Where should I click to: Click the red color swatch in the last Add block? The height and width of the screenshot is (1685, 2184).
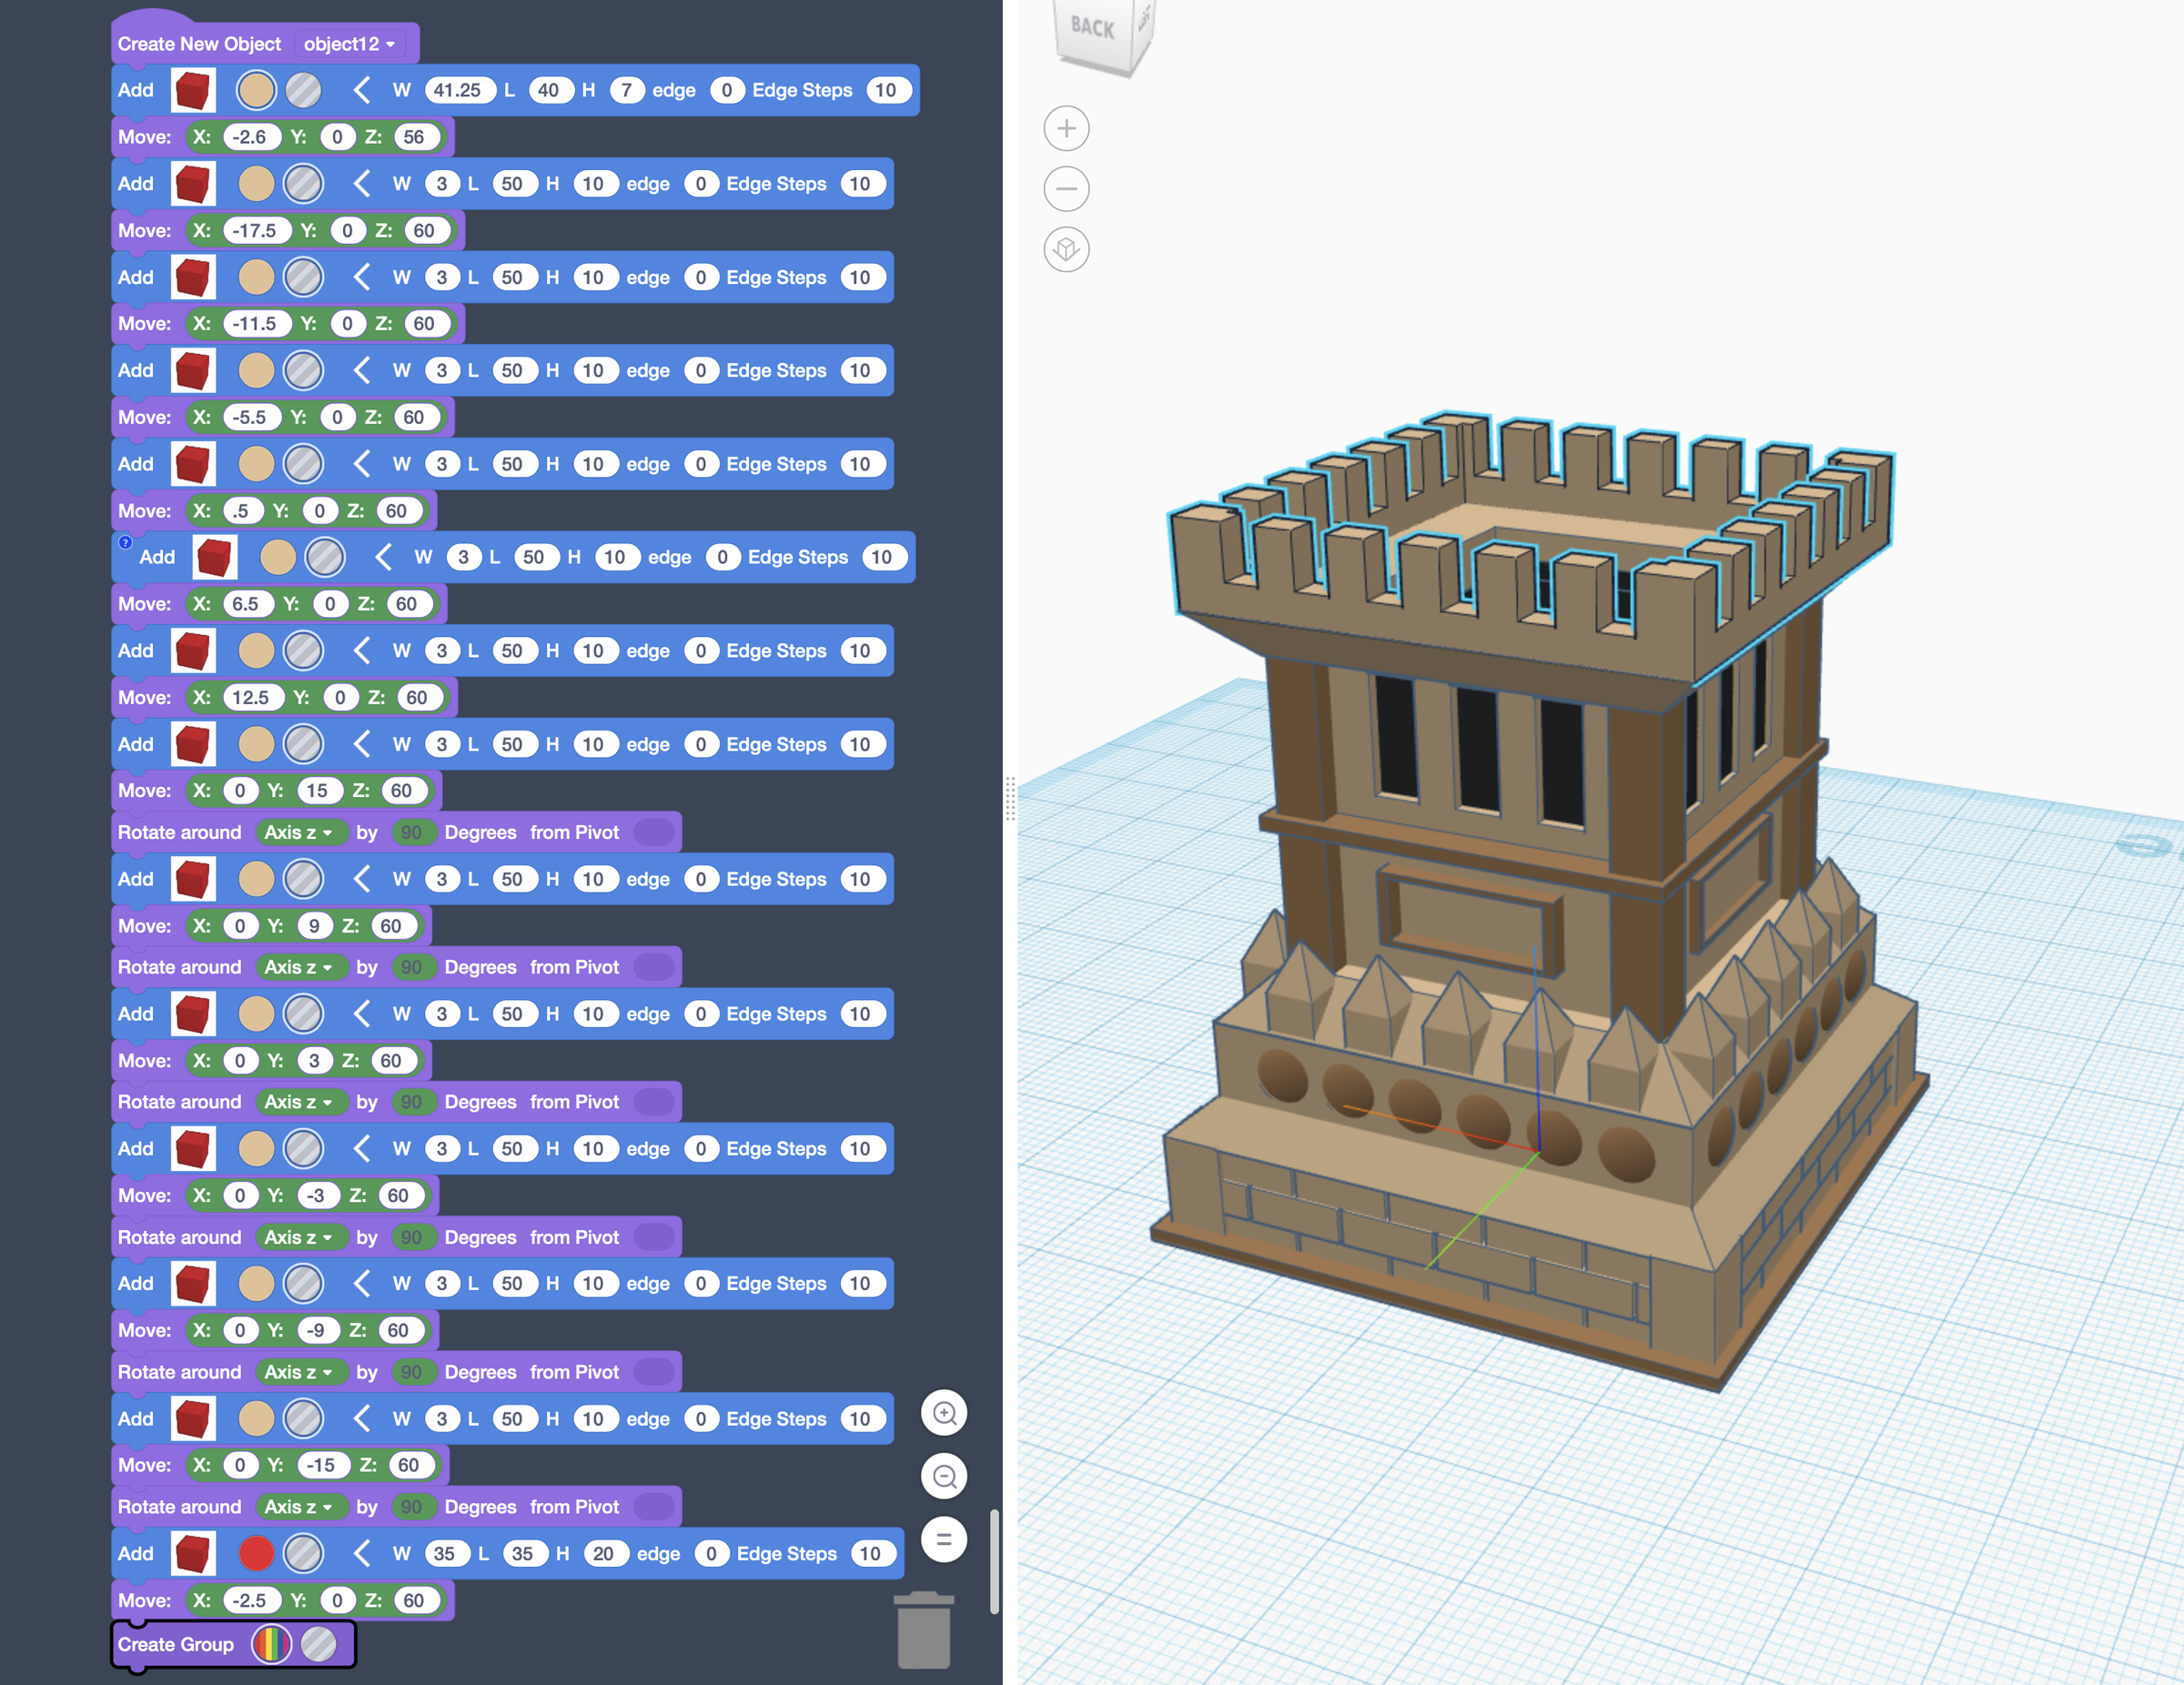(257, 1553)
